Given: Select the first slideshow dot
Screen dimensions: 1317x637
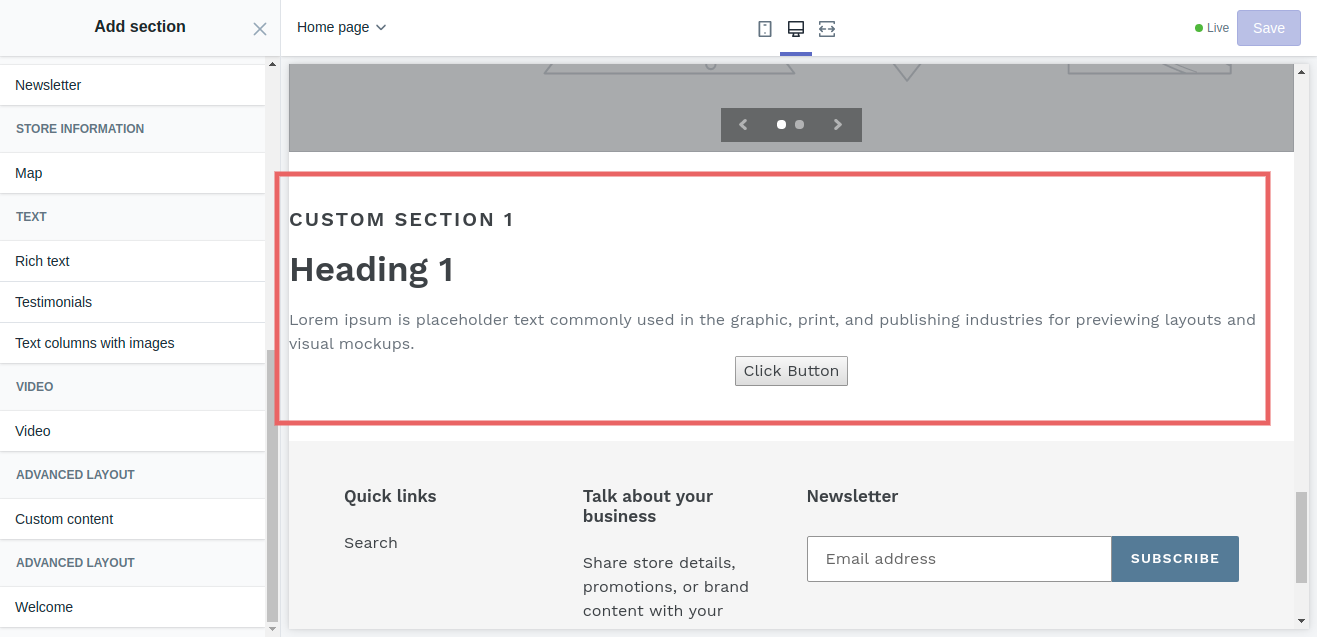Looking at the screenshot, I should (x=781, y=125).
